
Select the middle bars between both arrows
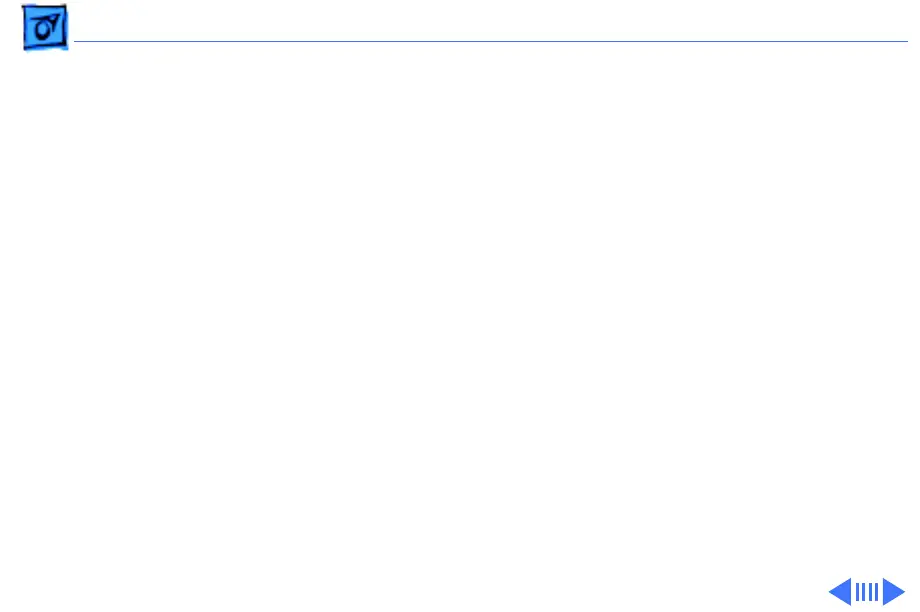867,592
